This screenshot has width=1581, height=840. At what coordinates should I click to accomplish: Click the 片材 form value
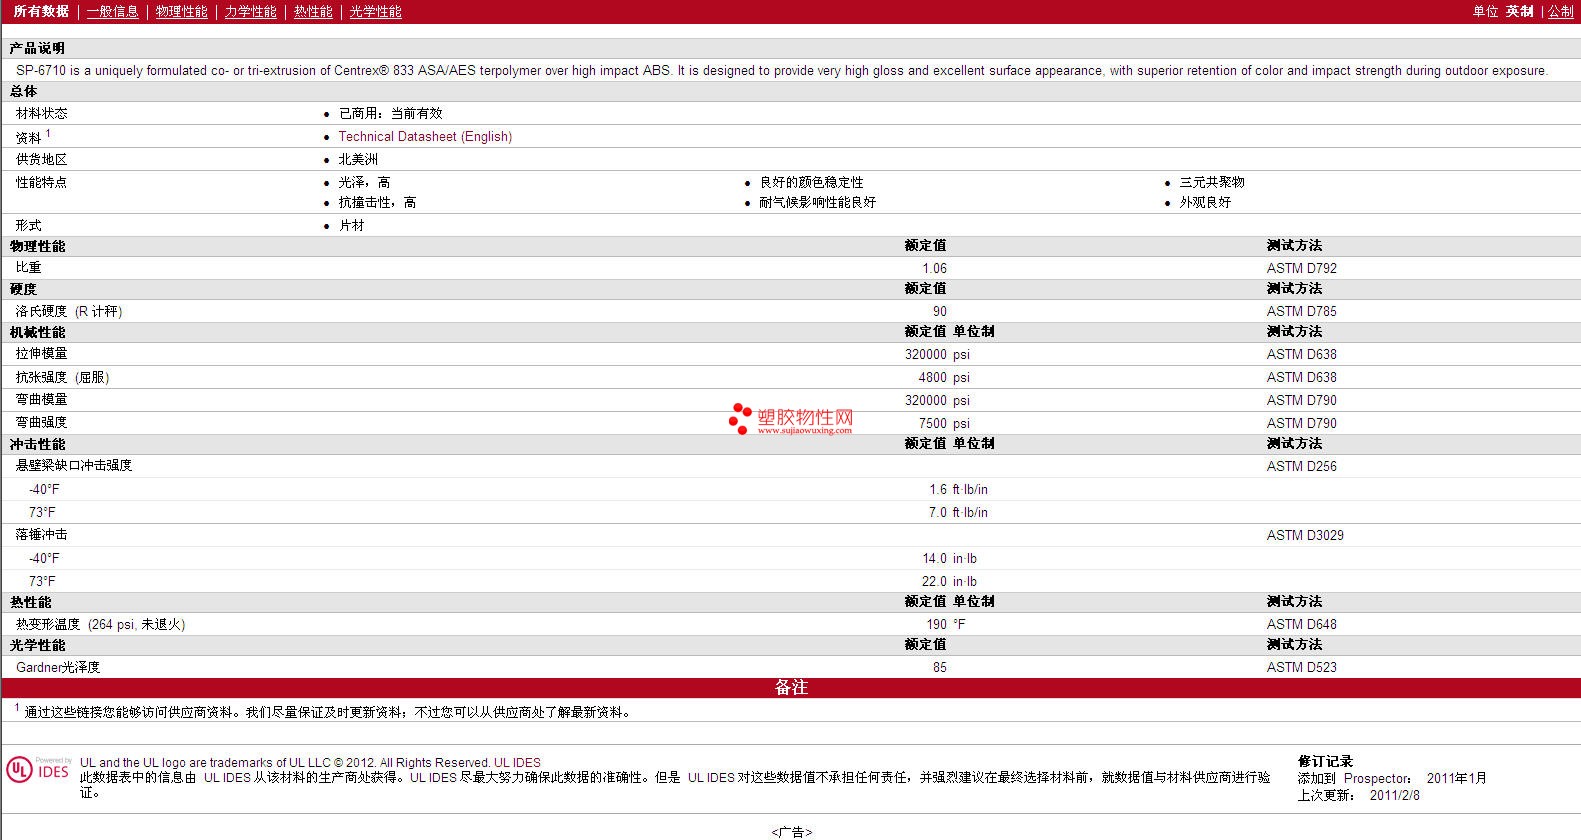(351, 226)
